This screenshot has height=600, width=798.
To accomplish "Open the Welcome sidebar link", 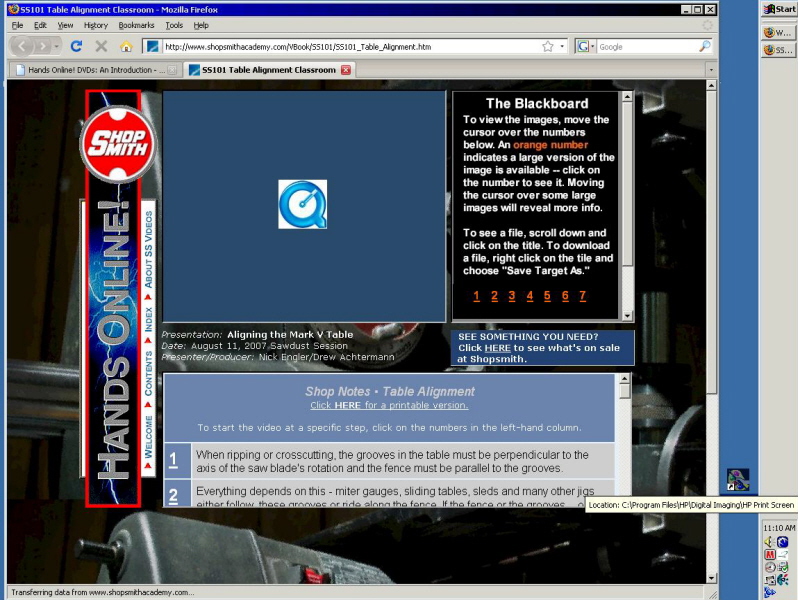I will (148, 437).
